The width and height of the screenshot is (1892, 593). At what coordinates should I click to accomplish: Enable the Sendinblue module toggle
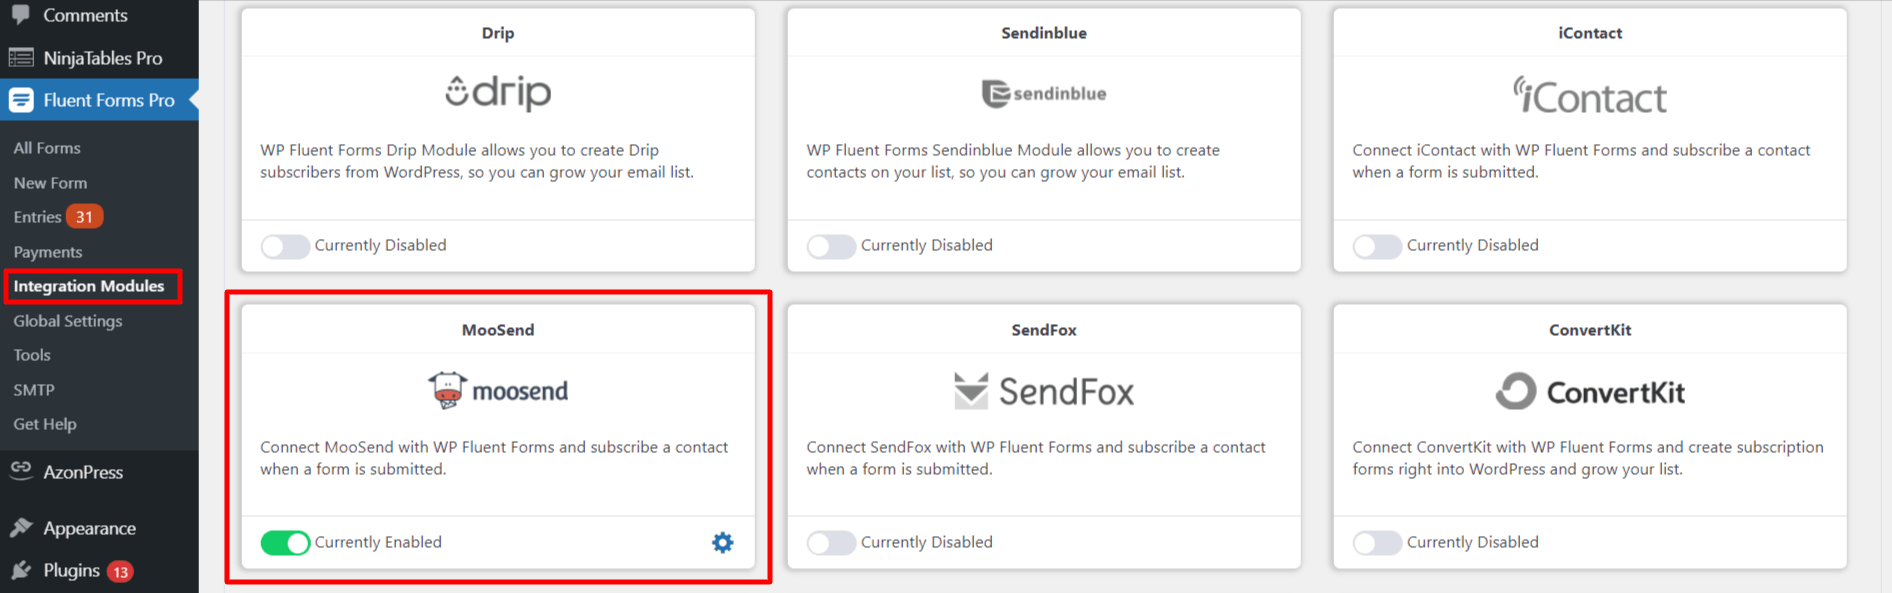tap(831, 246)
